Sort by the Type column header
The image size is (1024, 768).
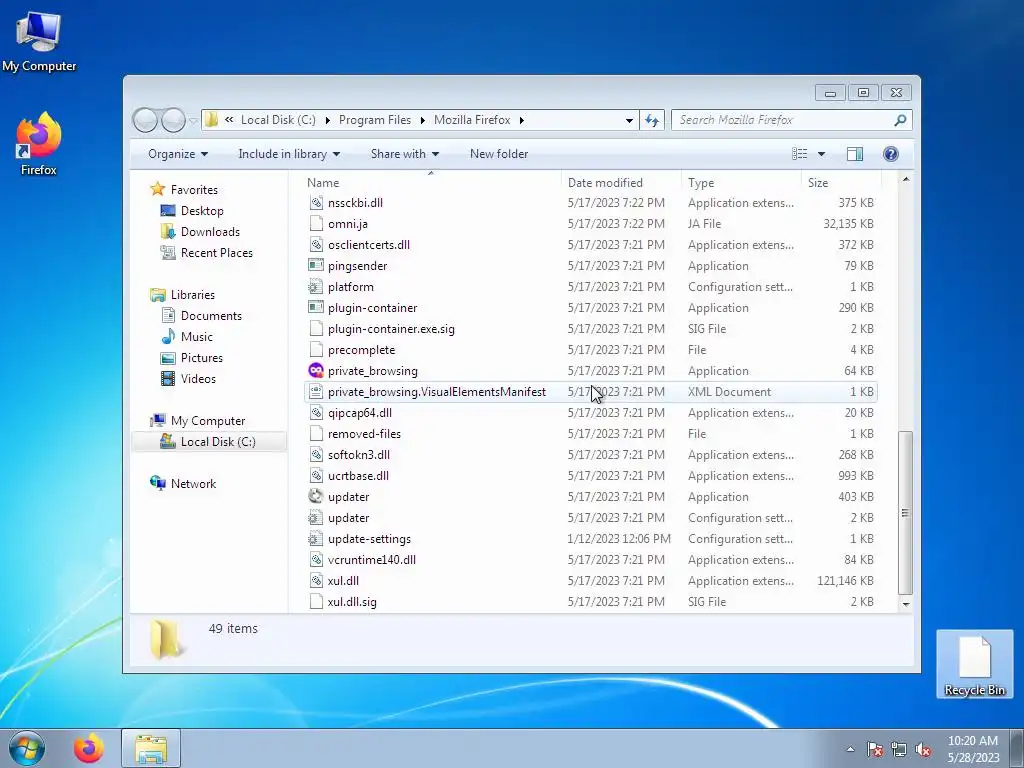[x=741, y=183]
